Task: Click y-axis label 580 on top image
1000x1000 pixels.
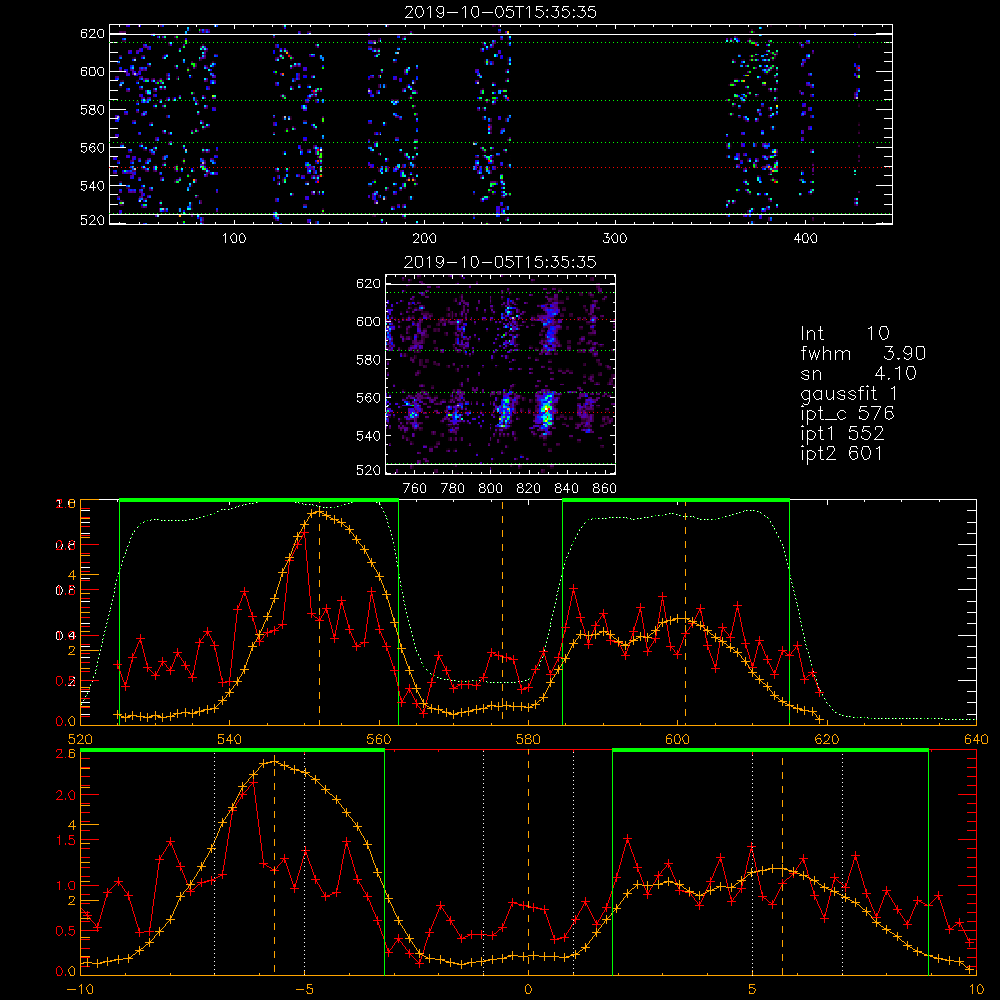Action: pos(92,110)
